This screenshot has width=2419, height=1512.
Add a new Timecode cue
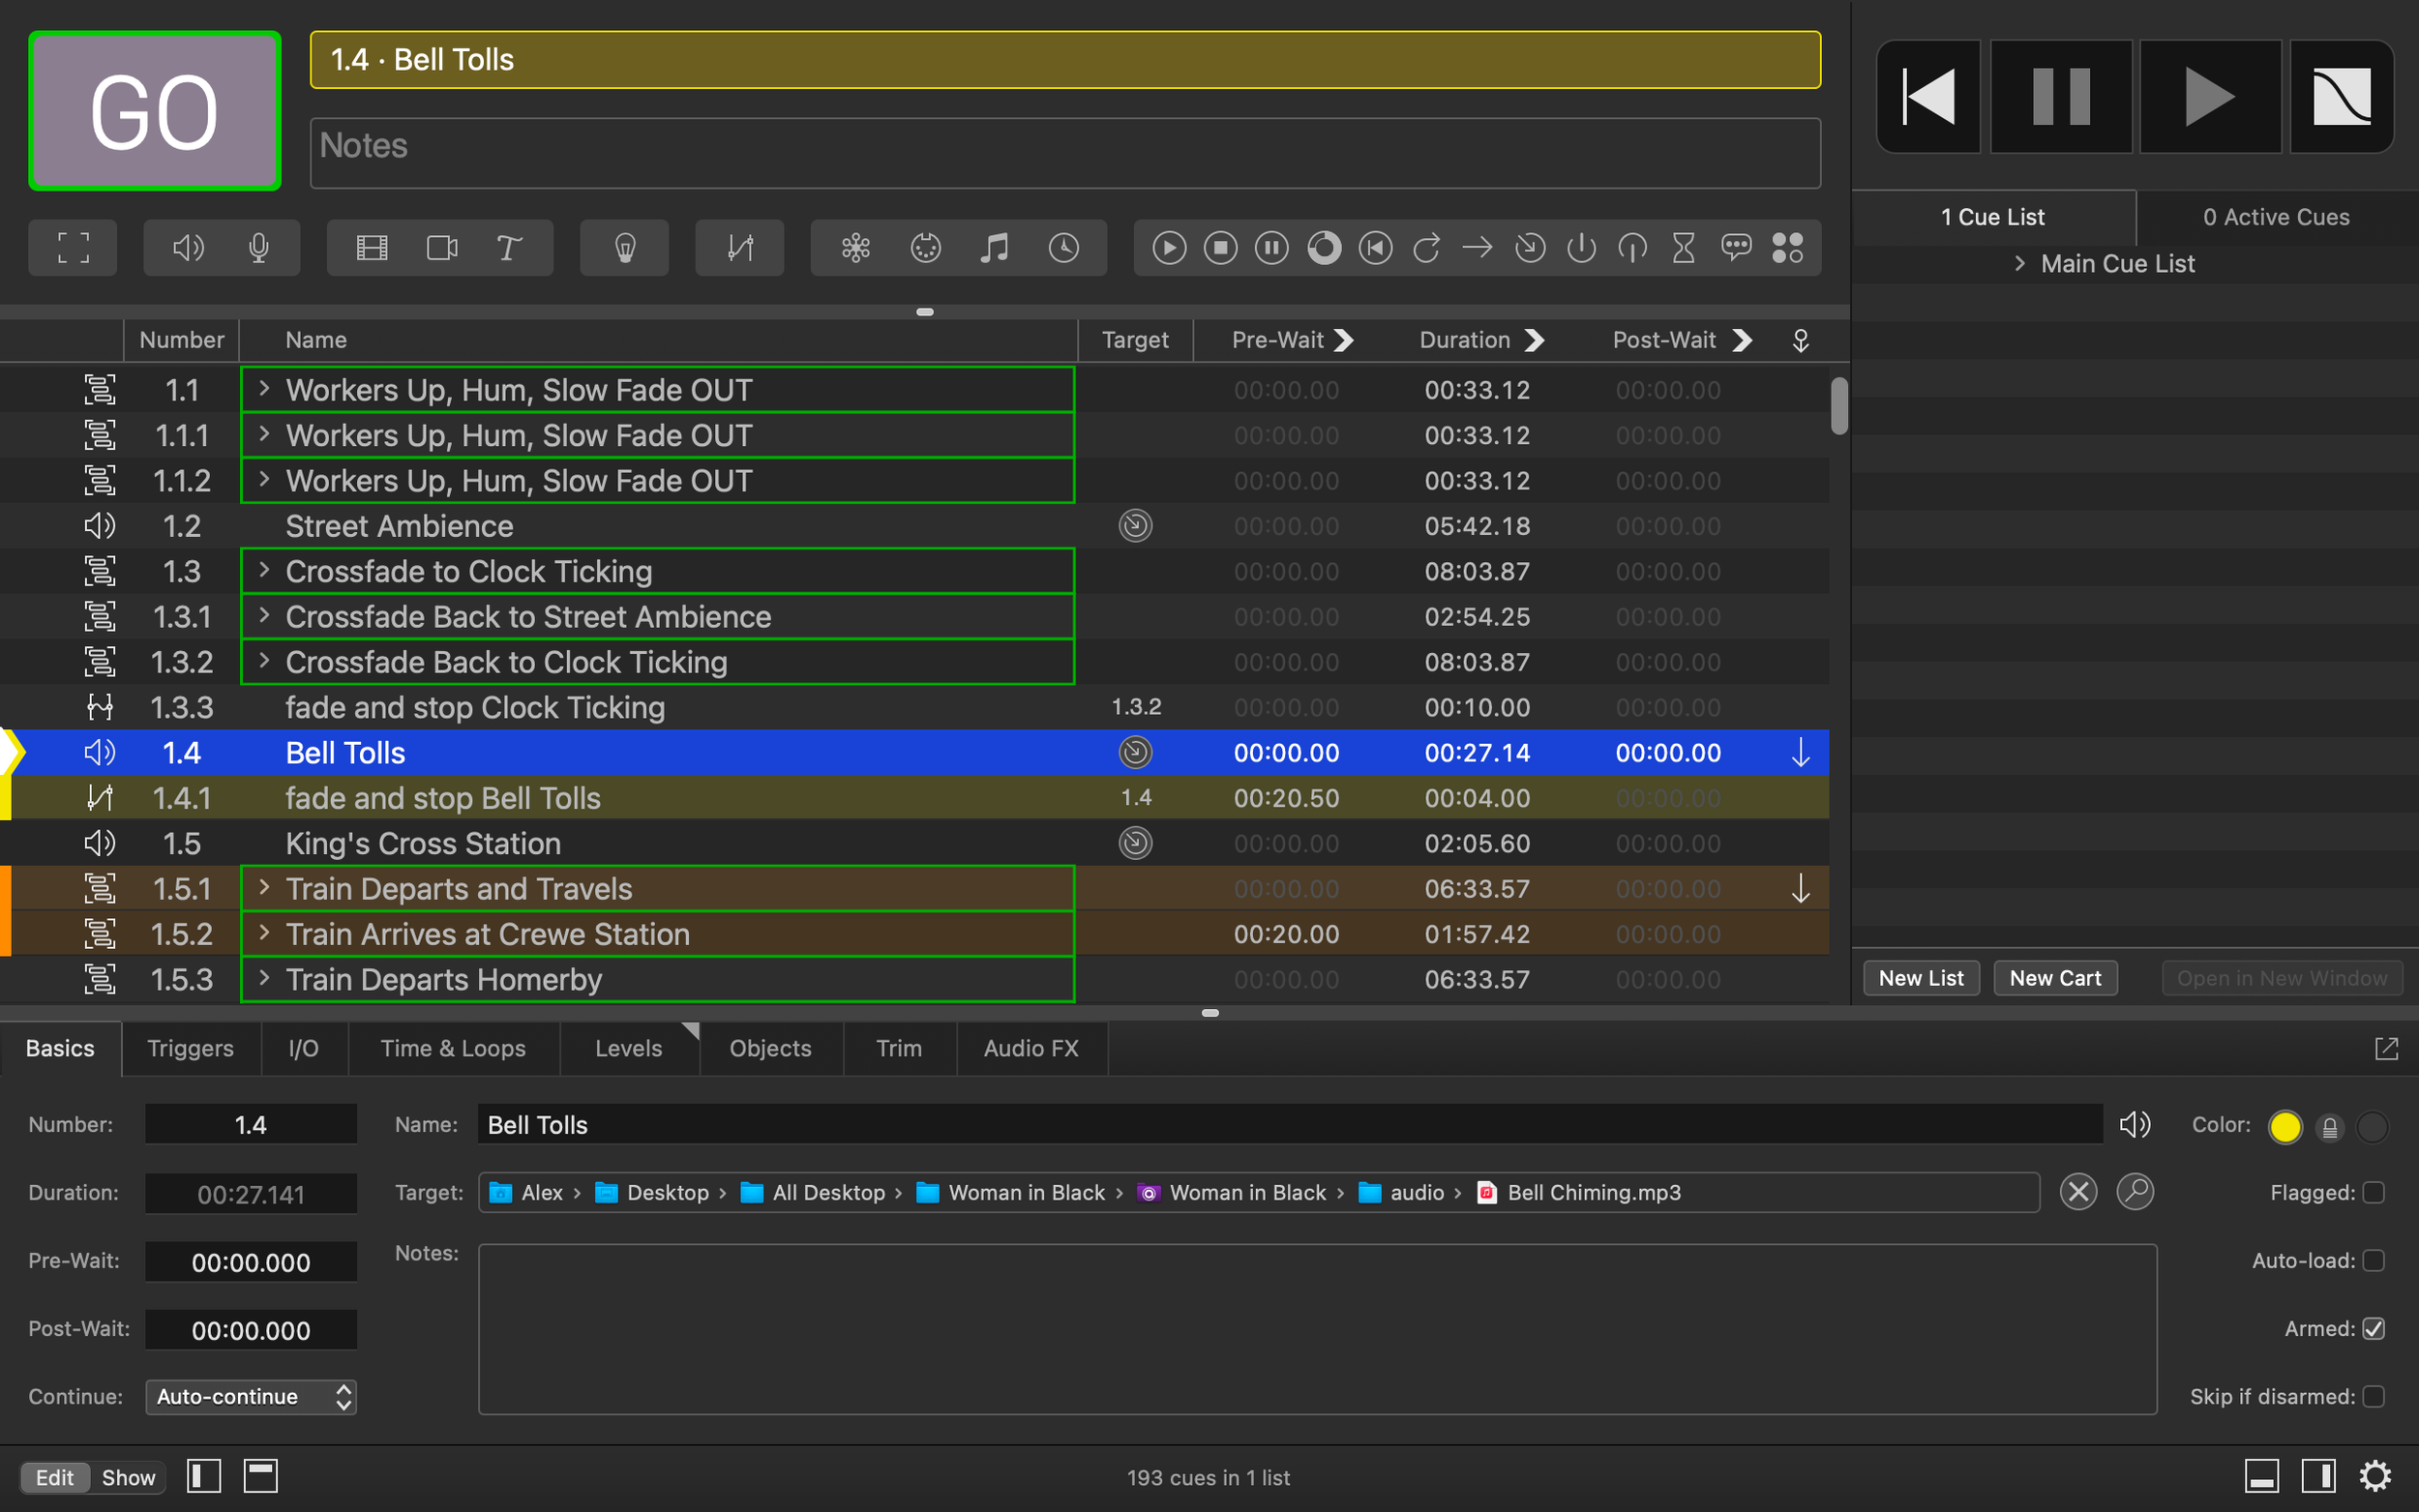point(1063,248)
